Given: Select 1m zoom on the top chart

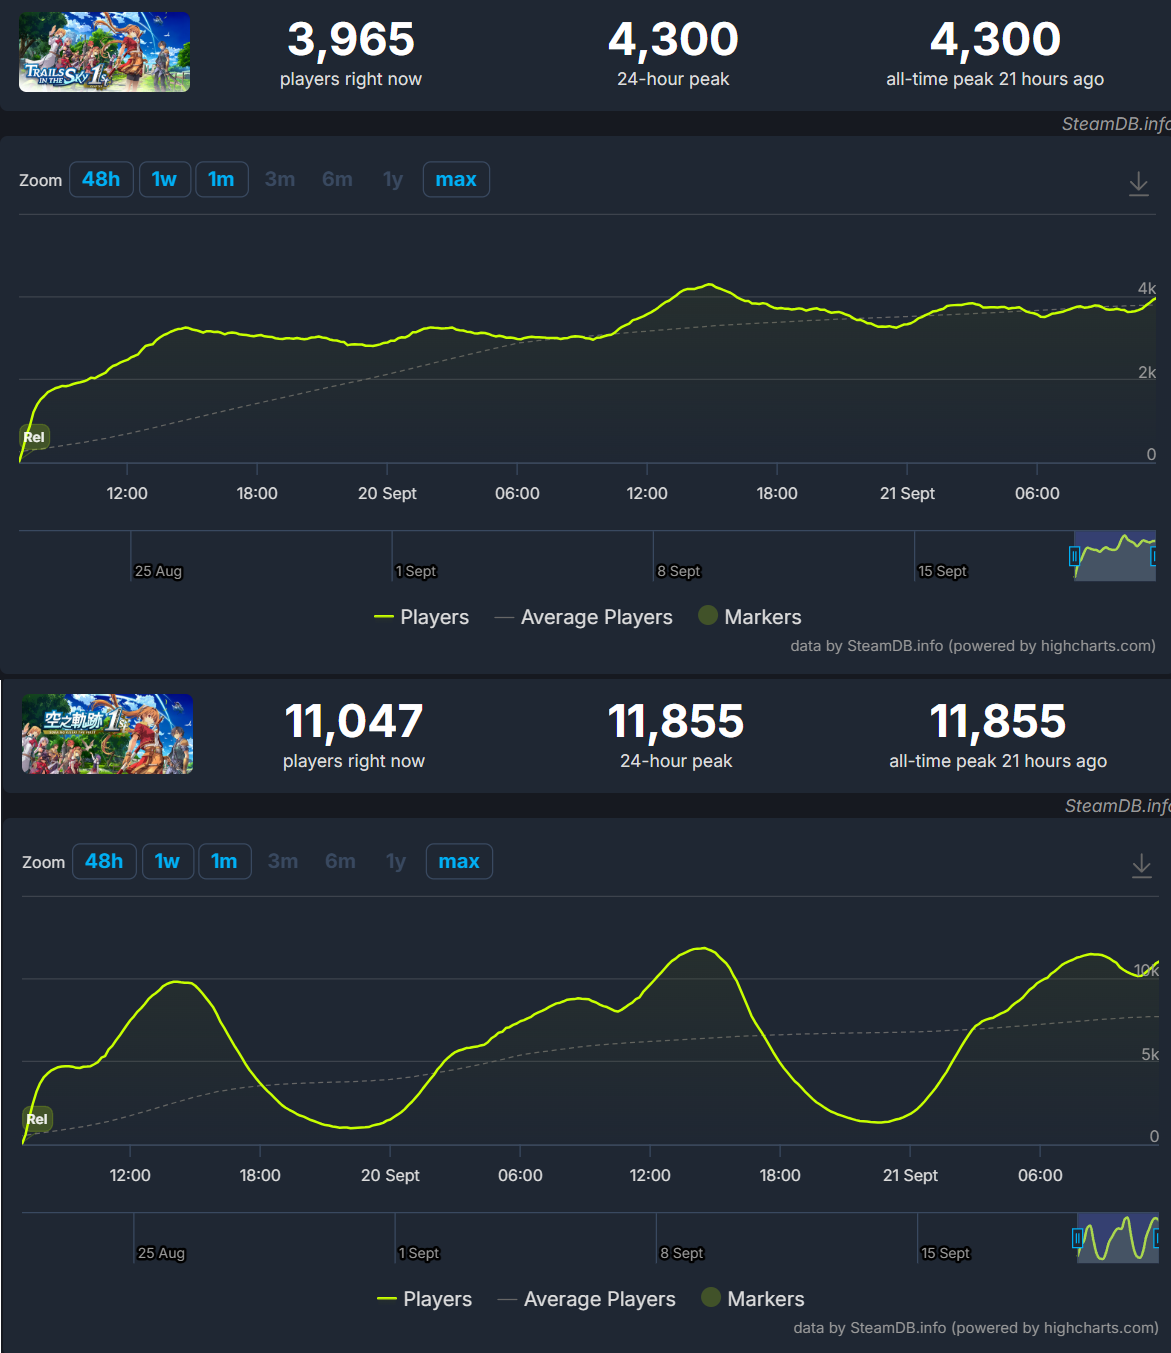Looking at the screenshot, I should tap(221, 179).
